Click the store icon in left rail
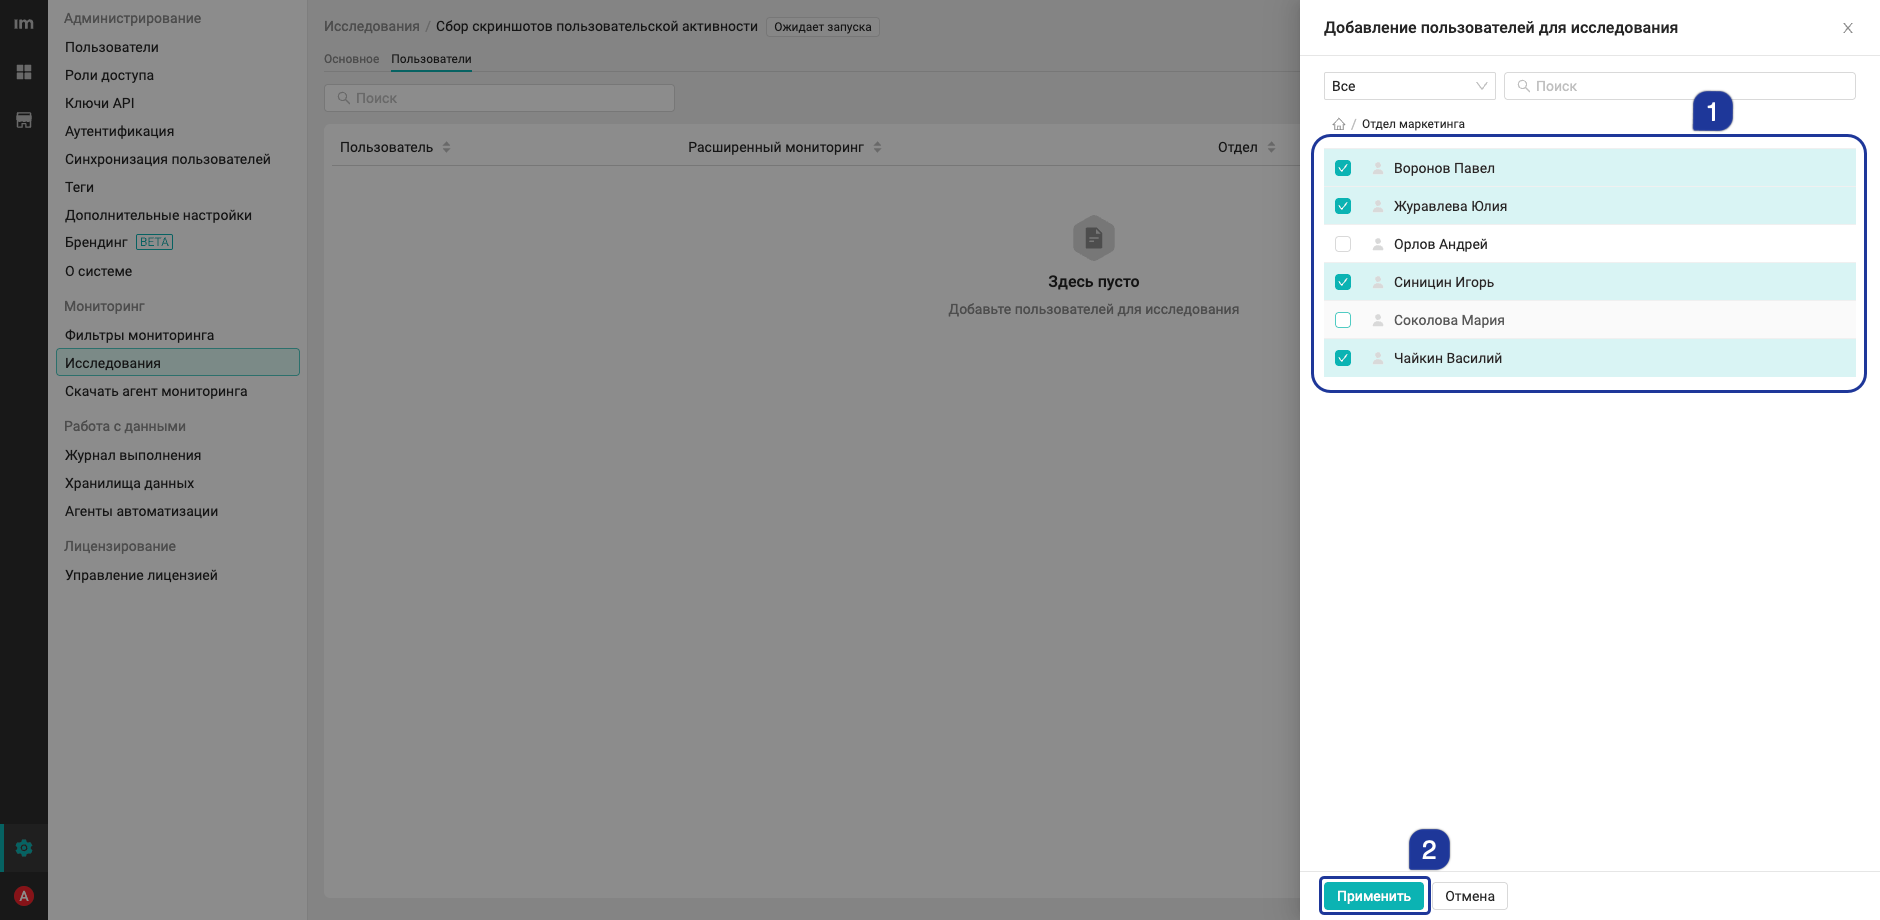Image resolution: width=1880 pixels, height=920 pixels. [x=24, y=120]
